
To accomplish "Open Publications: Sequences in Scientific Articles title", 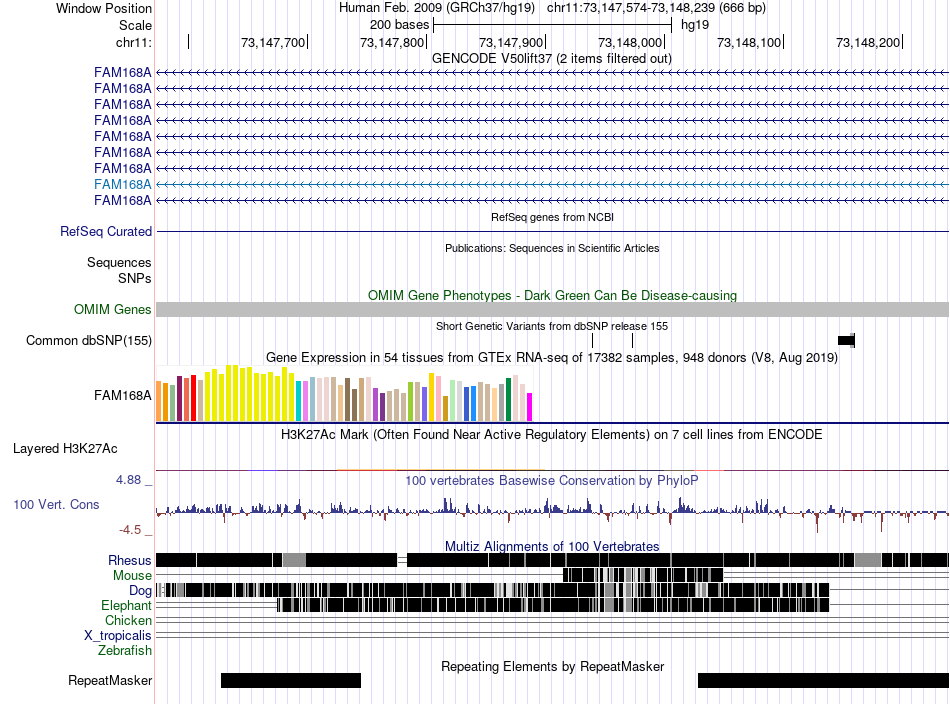I will tap(552, 248).
